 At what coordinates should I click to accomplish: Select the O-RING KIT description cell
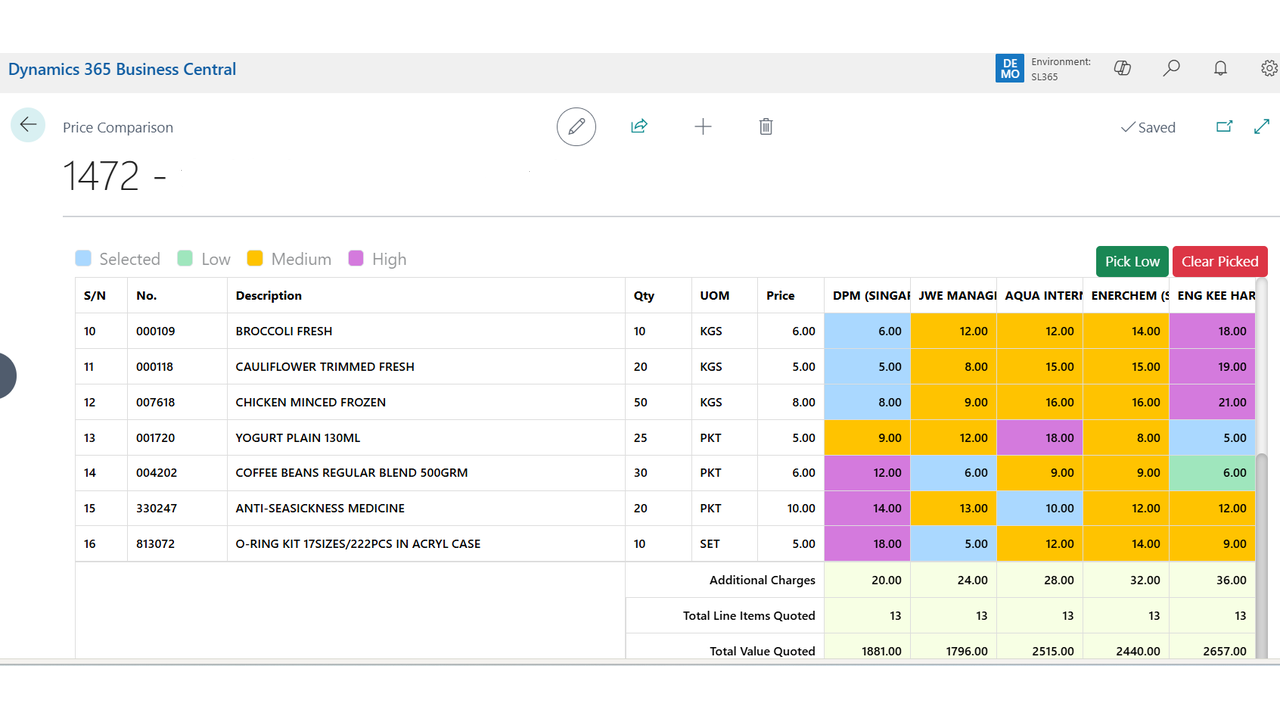[426, 544]
